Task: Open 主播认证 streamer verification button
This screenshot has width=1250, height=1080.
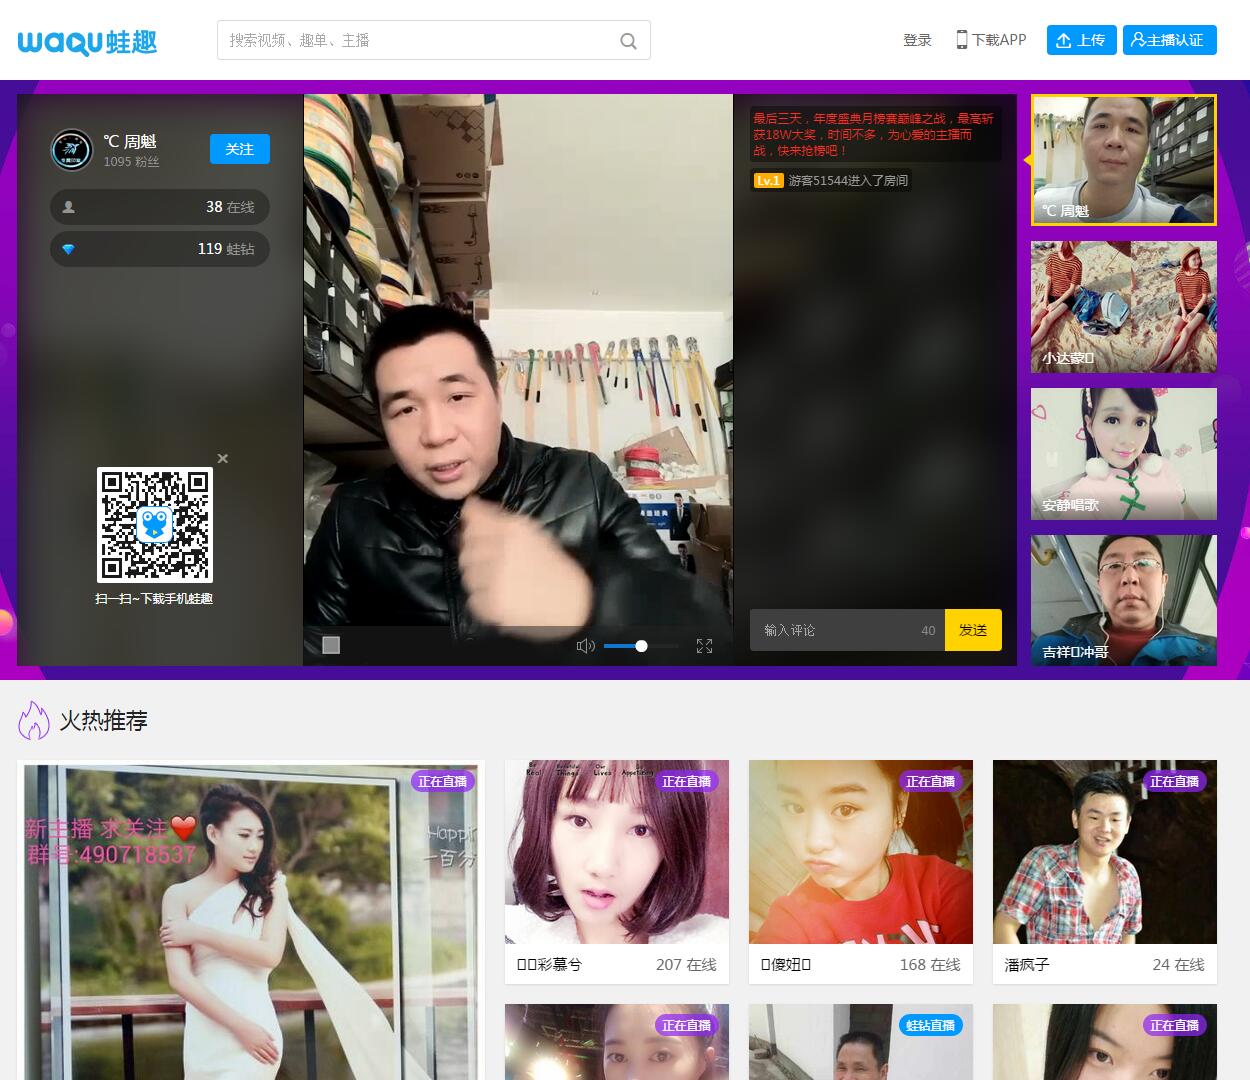Action: click(x=1169, y=40)
